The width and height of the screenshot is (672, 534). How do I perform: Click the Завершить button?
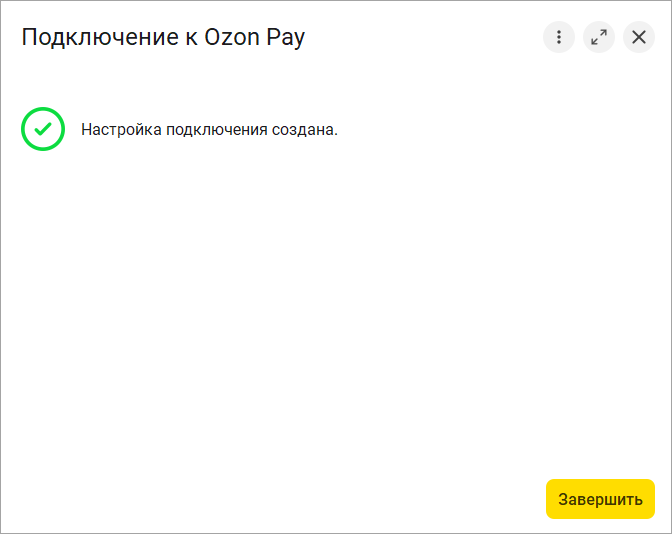600,499
